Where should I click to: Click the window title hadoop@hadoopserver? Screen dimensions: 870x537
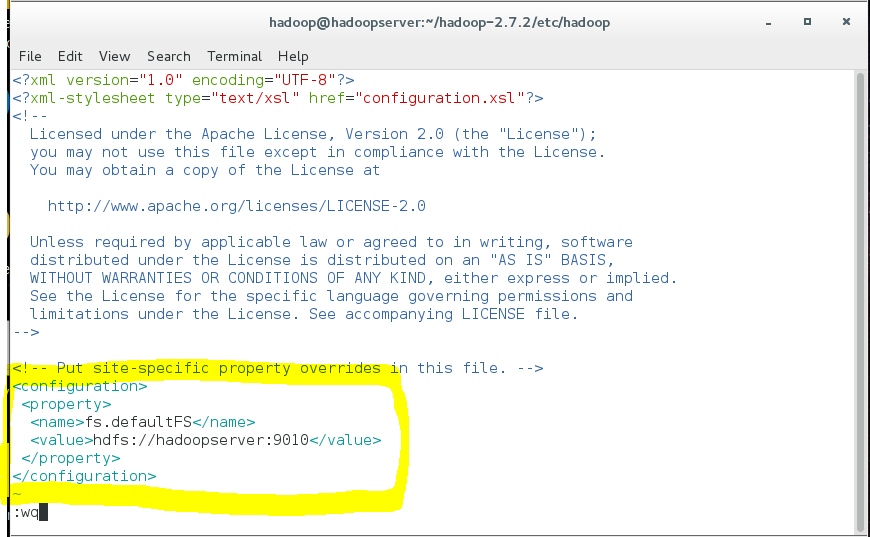(x=439, y=23)
